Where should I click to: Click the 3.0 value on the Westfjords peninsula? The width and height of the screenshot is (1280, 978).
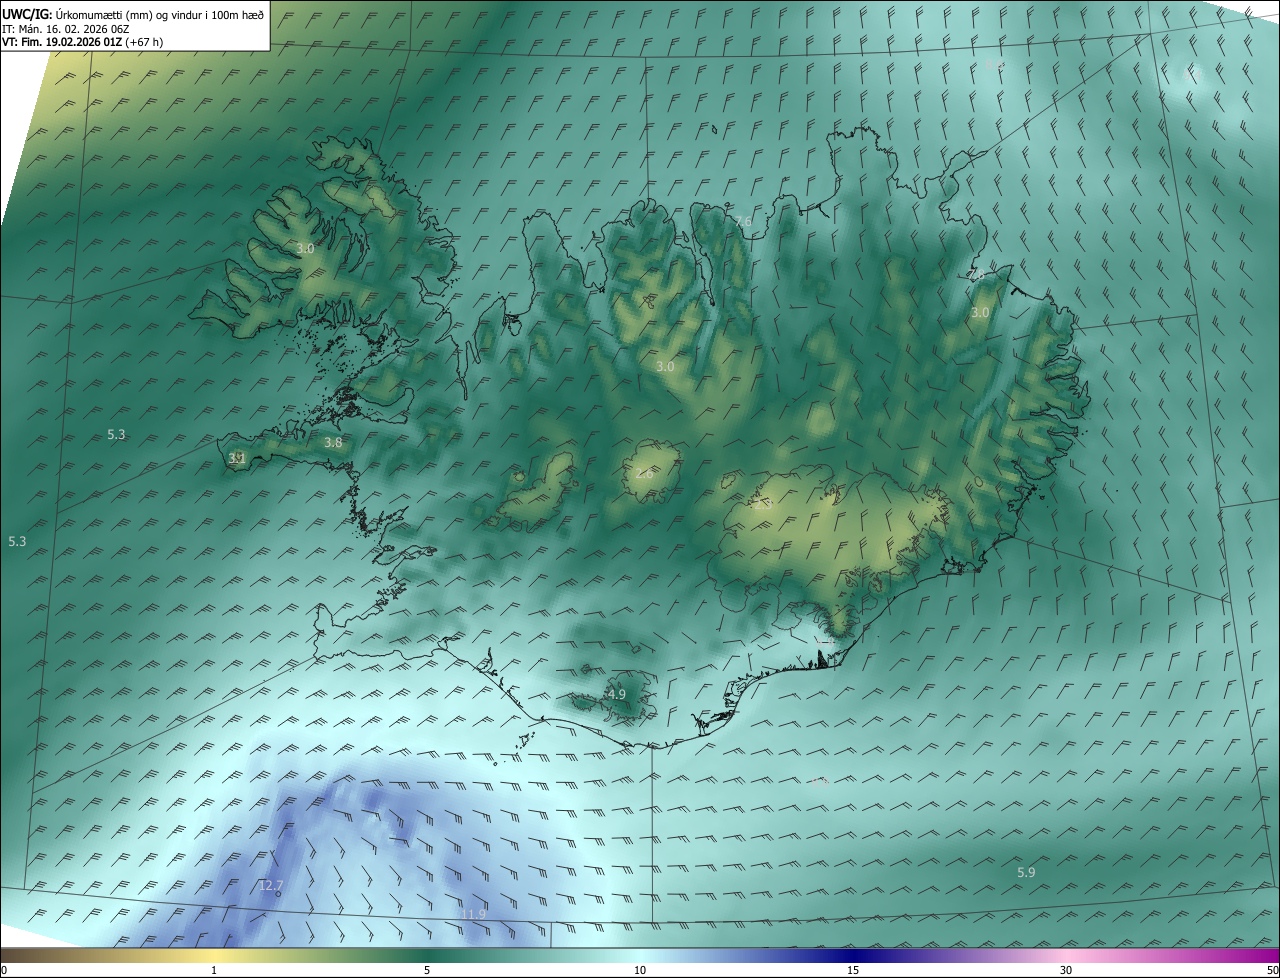click(305, 248)
